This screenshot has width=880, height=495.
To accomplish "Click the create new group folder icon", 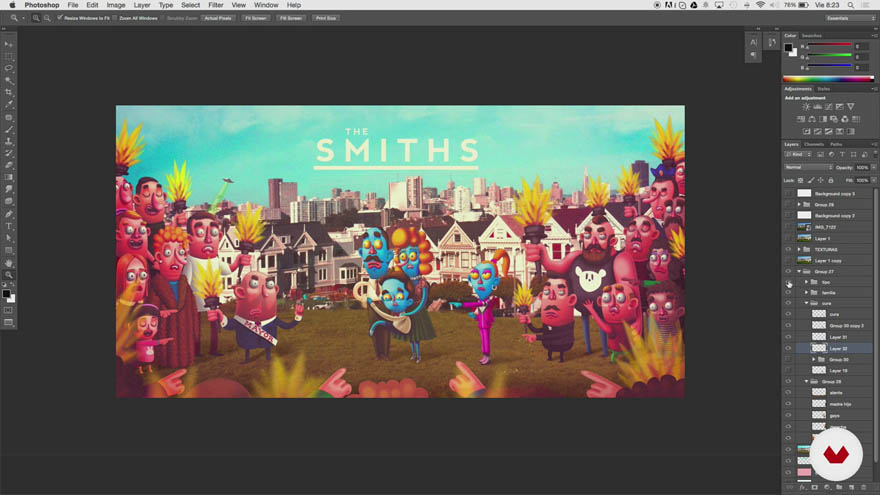I will coord(839,487).
